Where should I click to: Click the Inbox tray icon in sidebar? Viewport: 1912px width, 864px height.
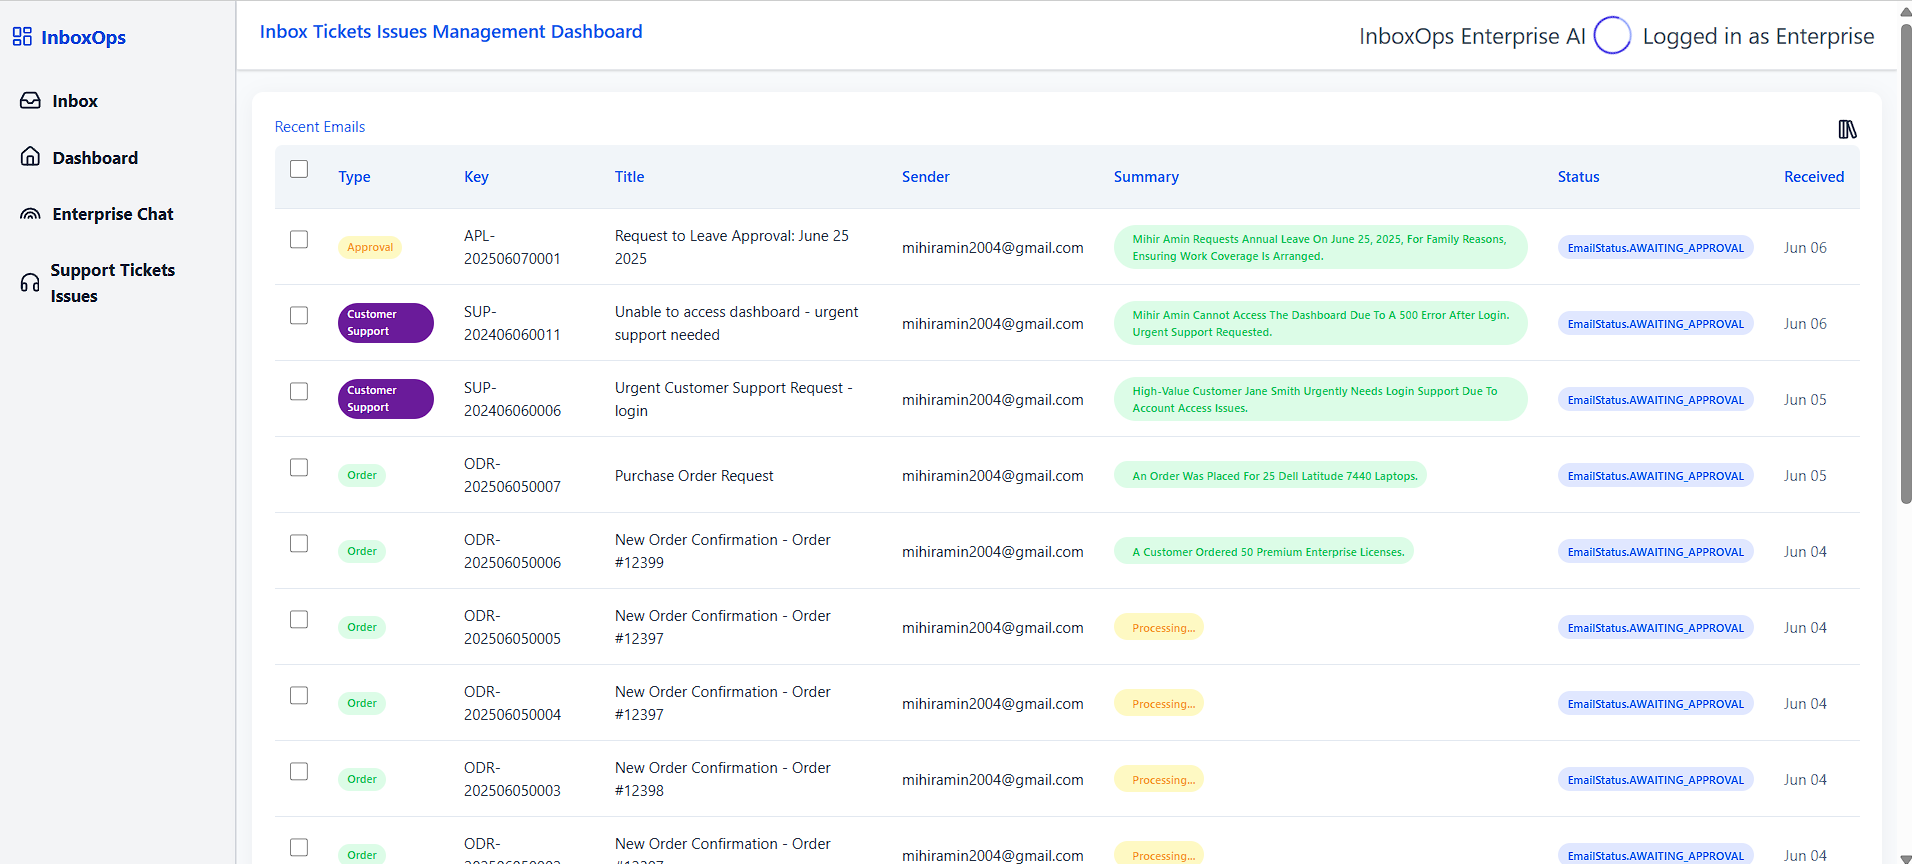[31, 101]
